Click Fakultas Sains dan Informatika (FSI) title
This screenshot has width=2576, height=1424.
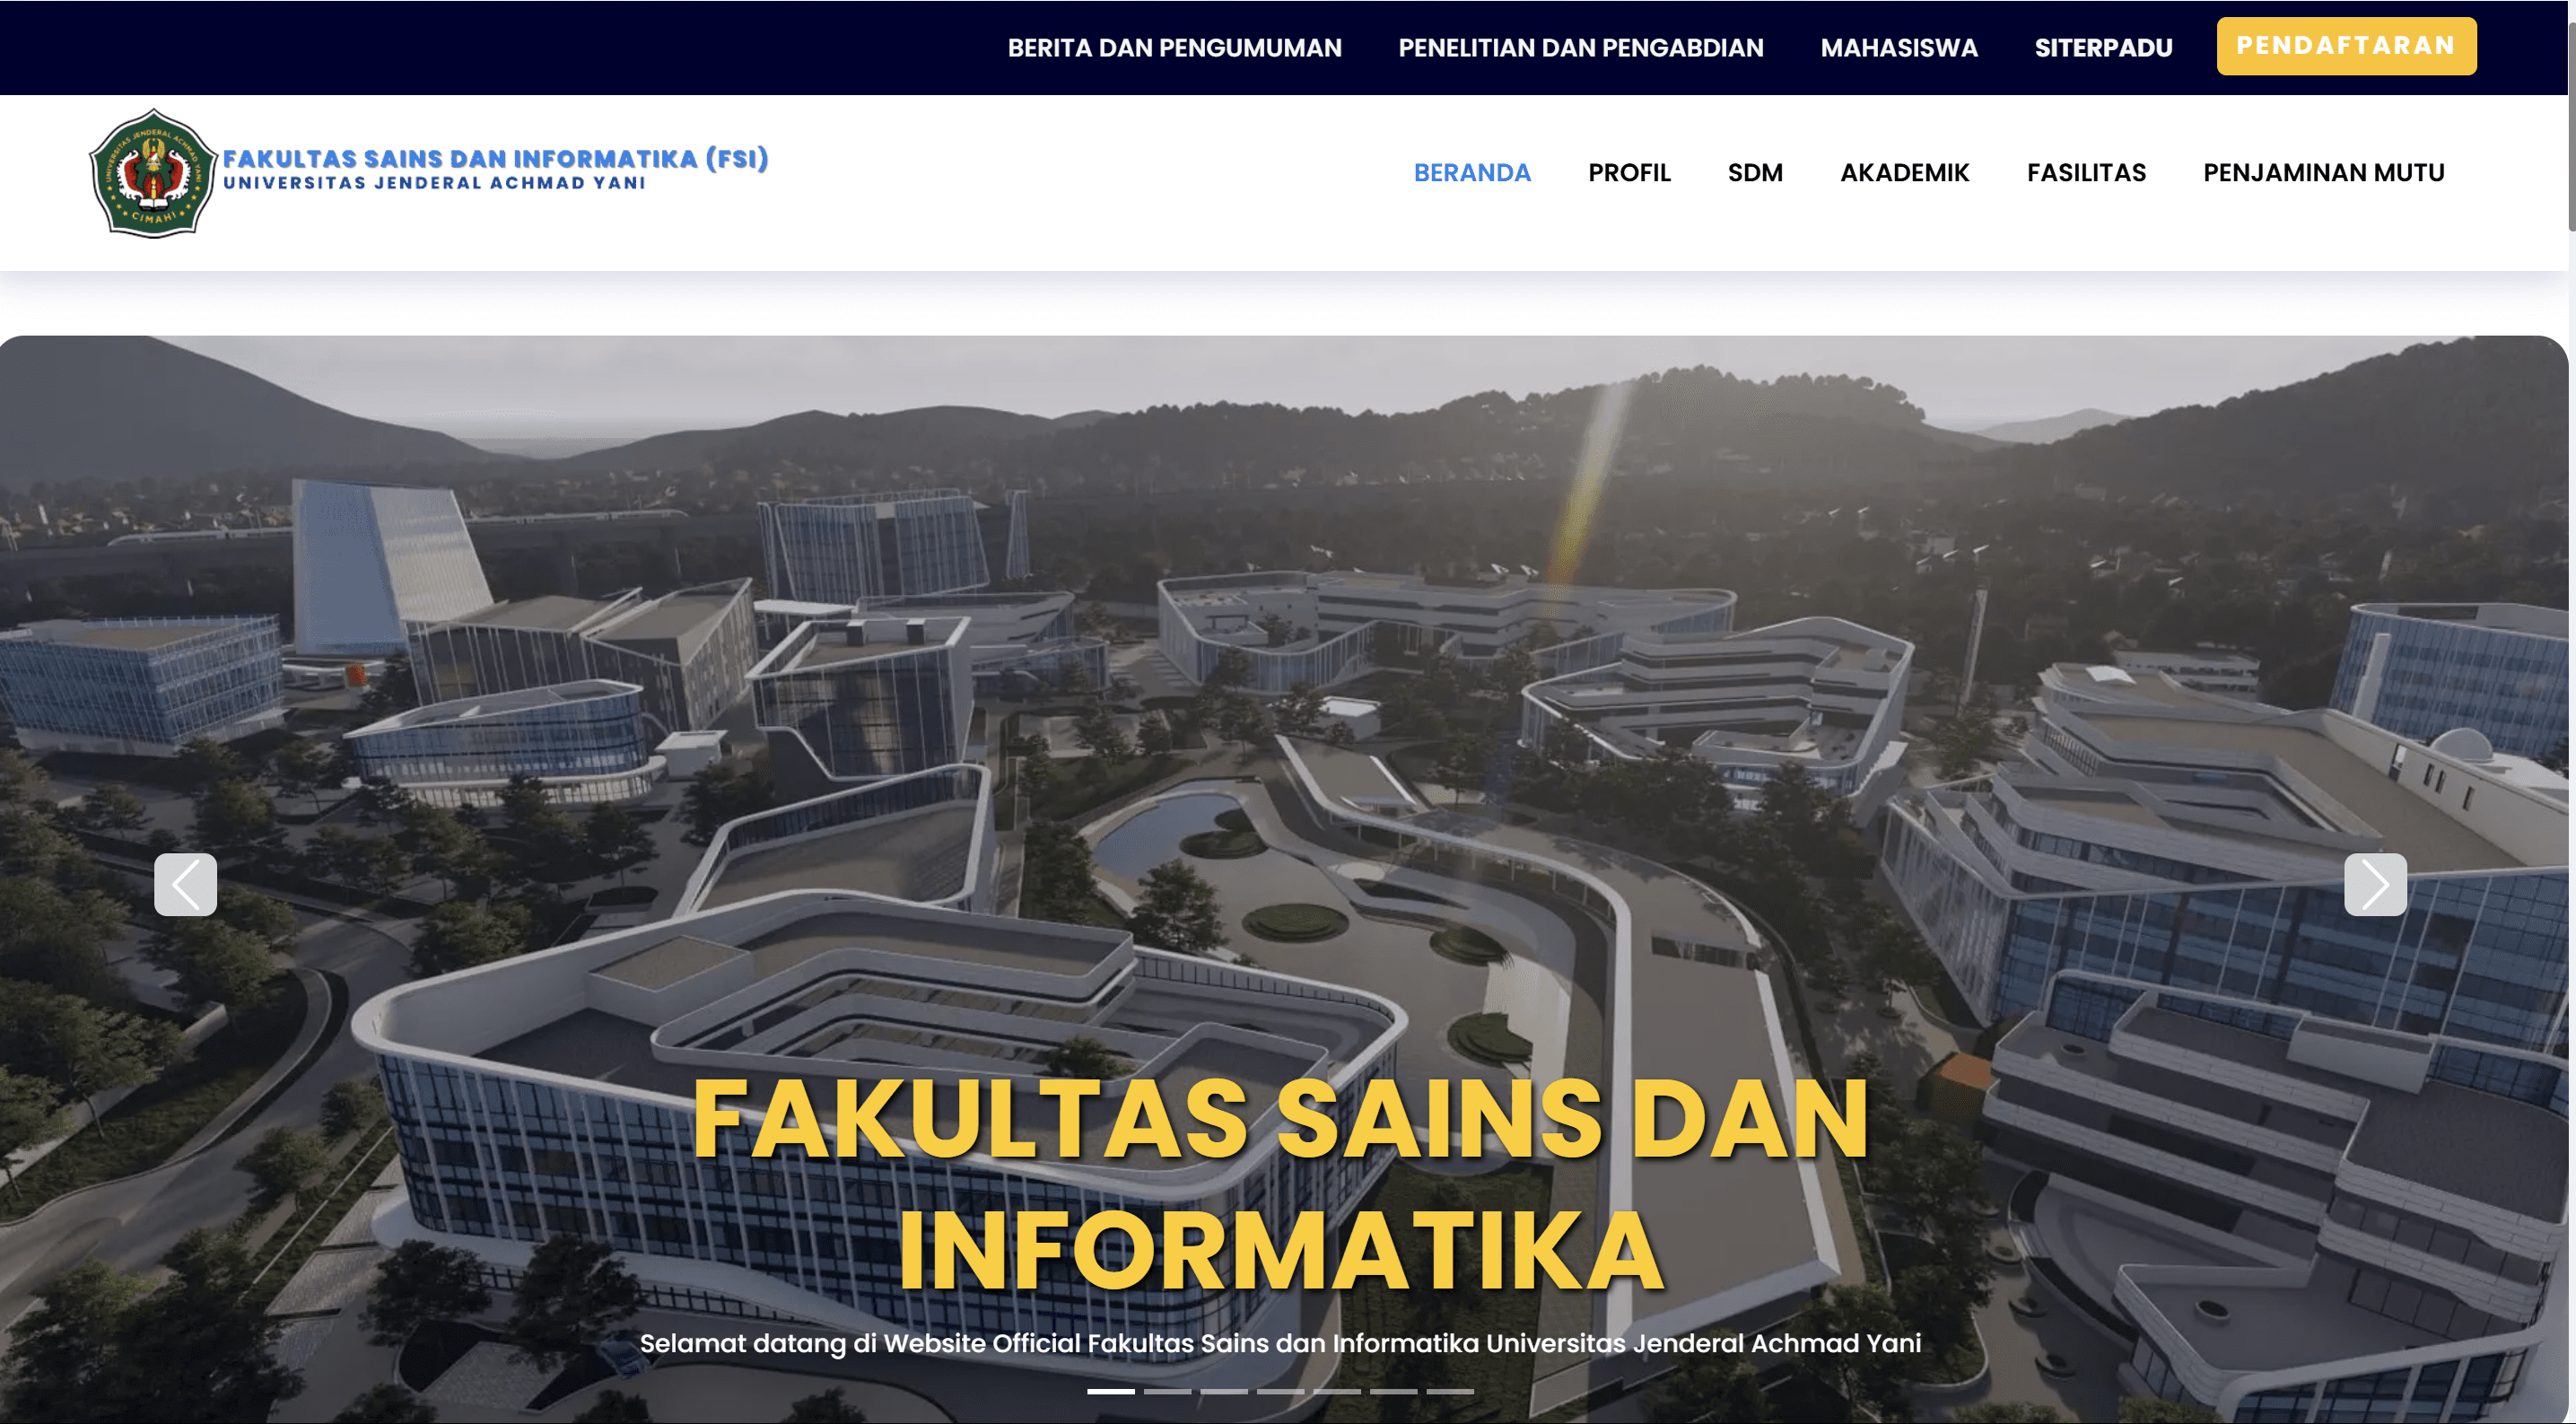(x=495, y=159)
